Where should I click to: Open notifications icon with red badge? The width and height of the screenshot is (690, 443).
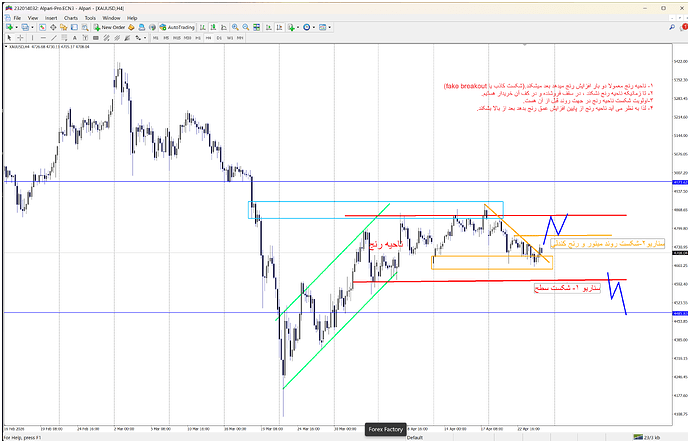tap(685, 27)
